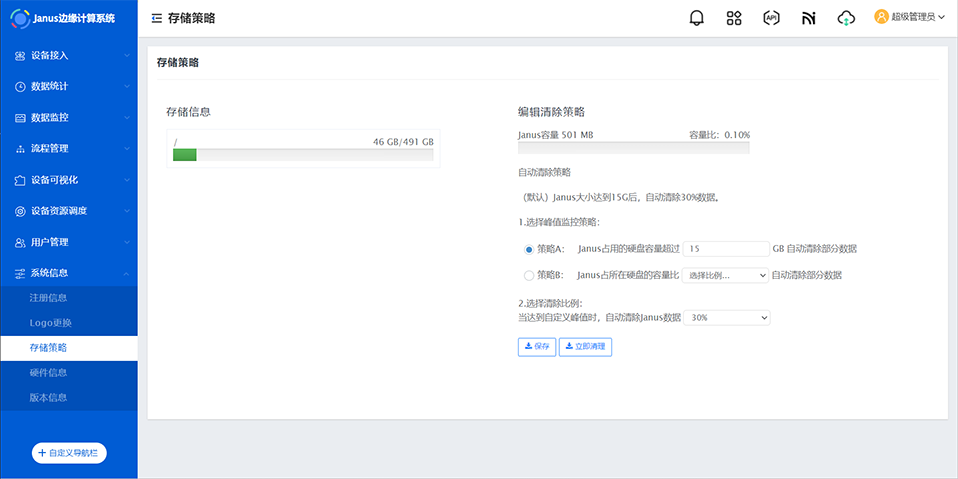The width and height of the screenshot is (958, 479).
Task: Select 策略B radio button
Action: point(529,275)
